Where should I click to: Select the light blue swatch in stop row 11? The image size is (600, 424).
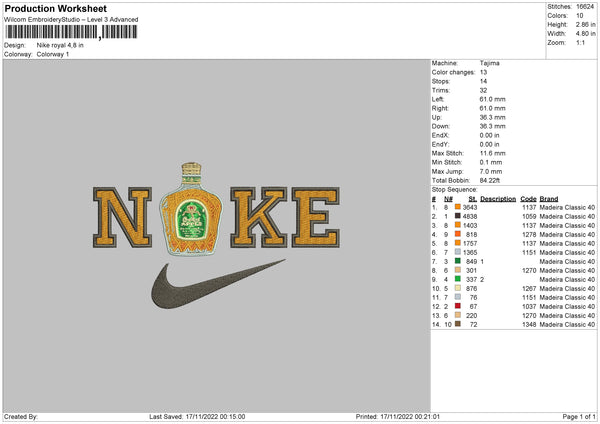458,297
